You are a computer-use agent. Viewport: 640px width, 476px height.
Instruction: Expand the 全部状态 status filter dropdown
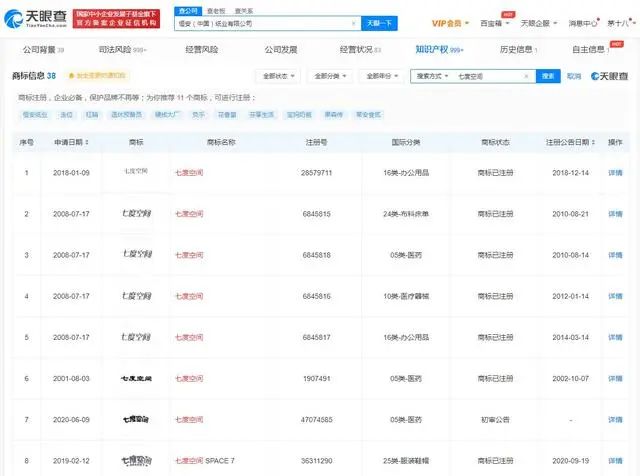278,76
